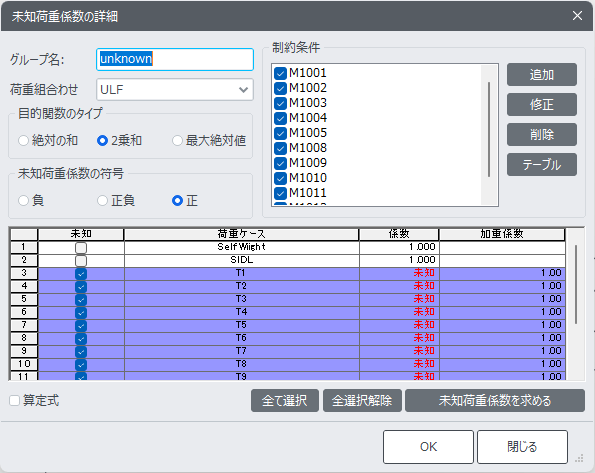Click the T5 load case cell
This screenshot has width=595, height=473.
tap(241, 325)
